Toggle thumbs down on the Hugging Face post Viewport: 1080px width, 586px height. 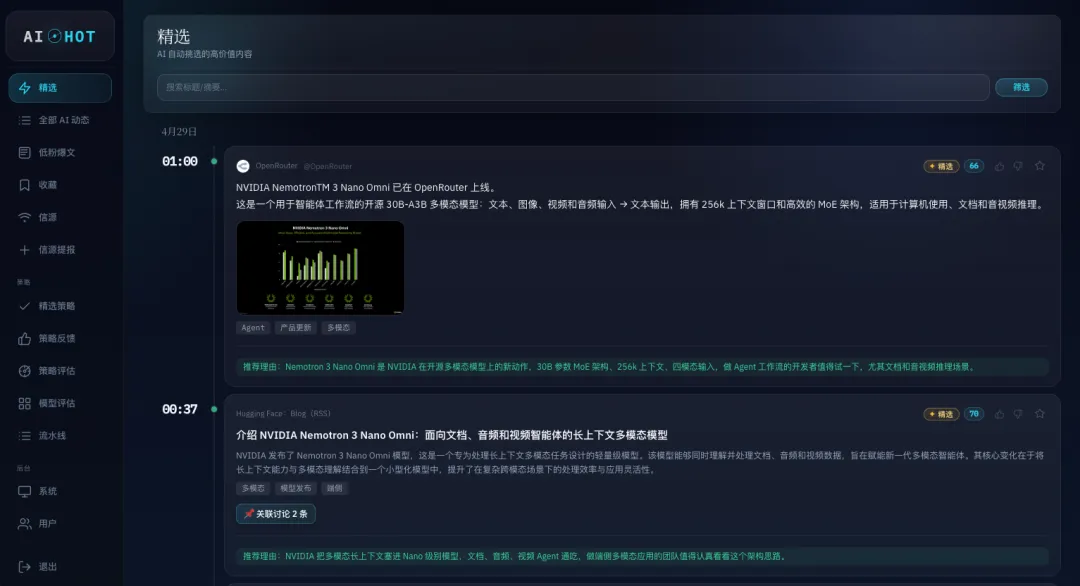coord(1017,413)
